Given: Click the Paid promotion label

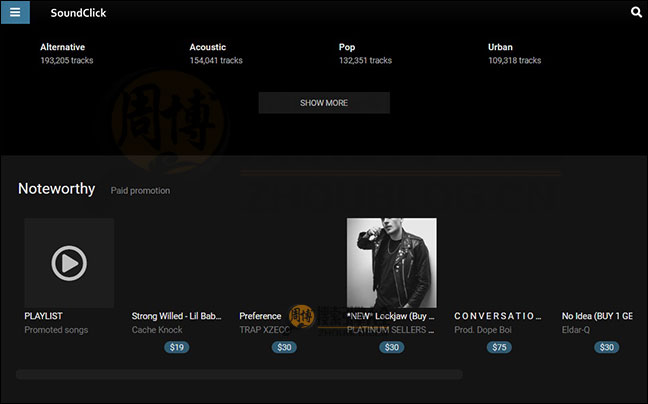Looking at the screenshot, I should tap(140, 190).
